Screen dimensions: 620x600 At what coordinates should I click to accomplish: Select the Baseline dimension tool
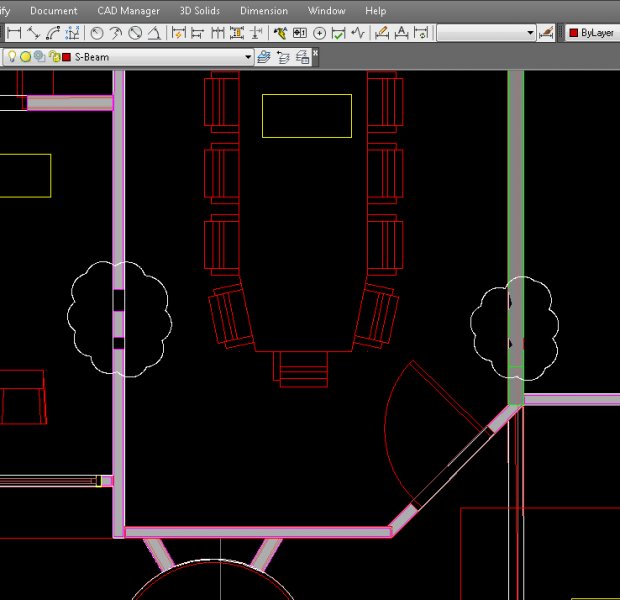[x=197, y=33]
